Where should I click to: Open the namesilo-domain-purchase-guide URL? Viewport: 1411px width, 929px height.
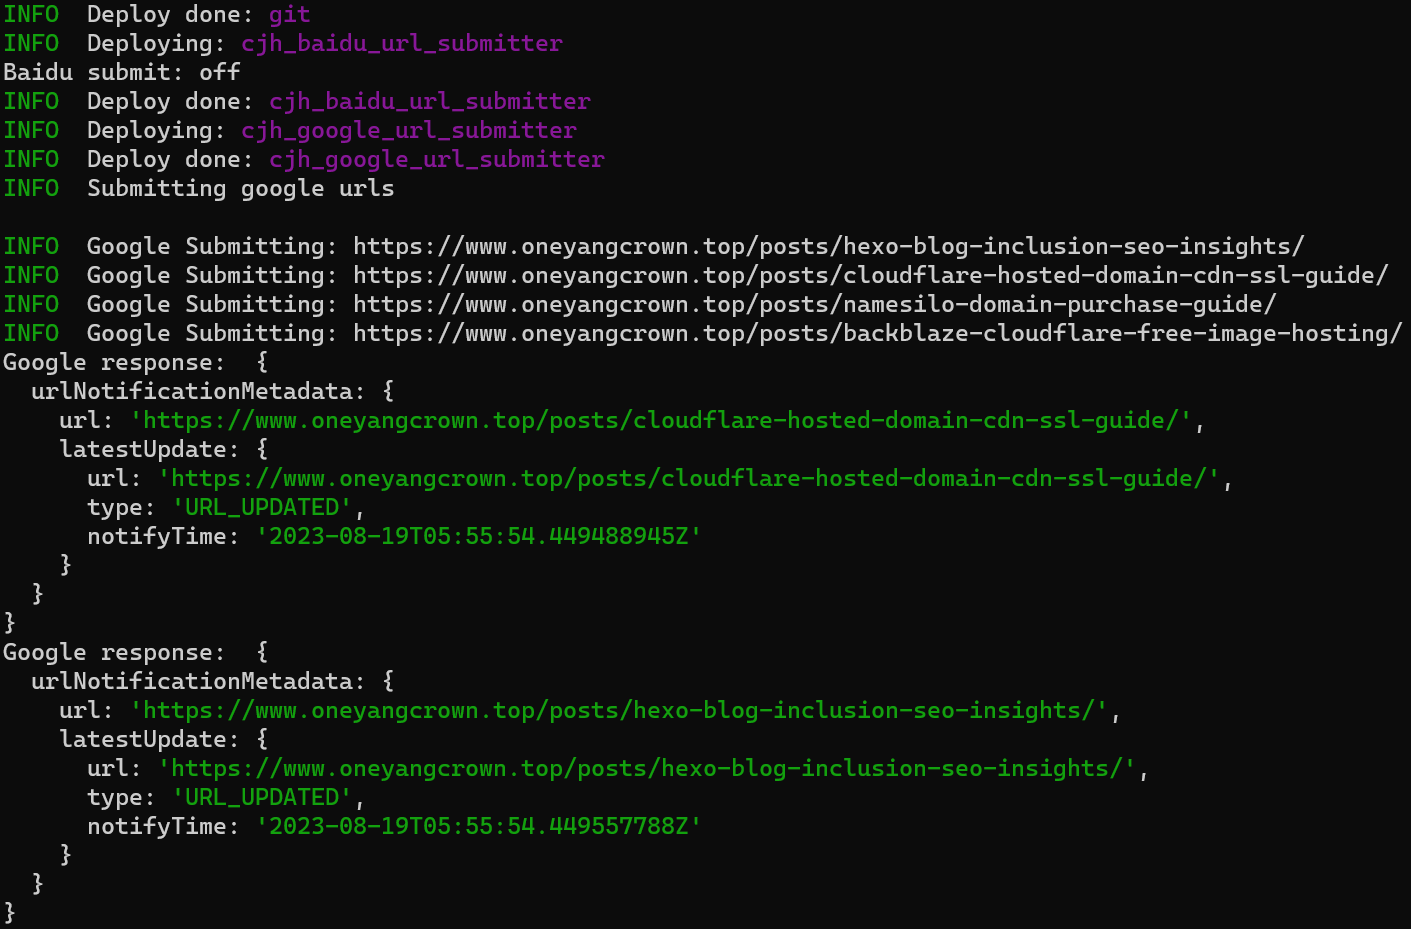814,304
